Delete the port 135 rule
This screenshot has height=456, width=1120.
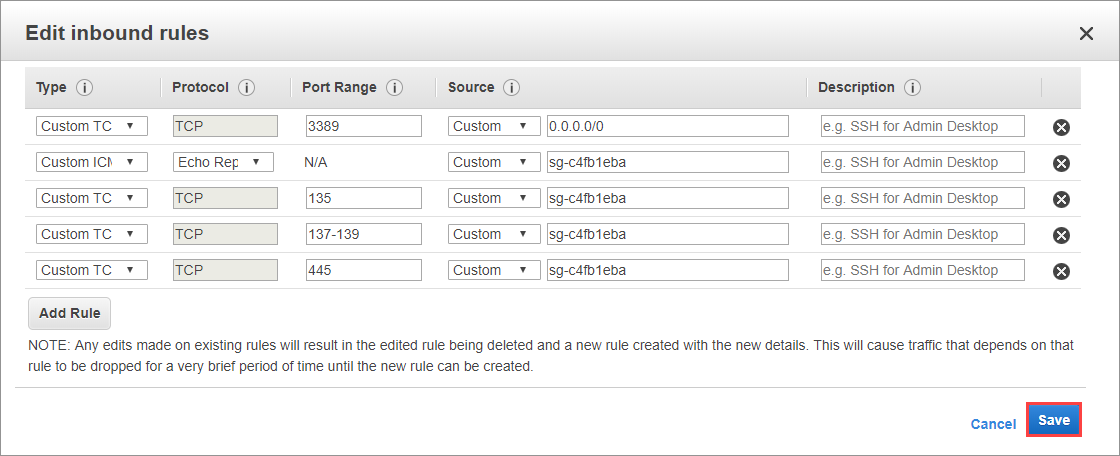point(1061,199)
